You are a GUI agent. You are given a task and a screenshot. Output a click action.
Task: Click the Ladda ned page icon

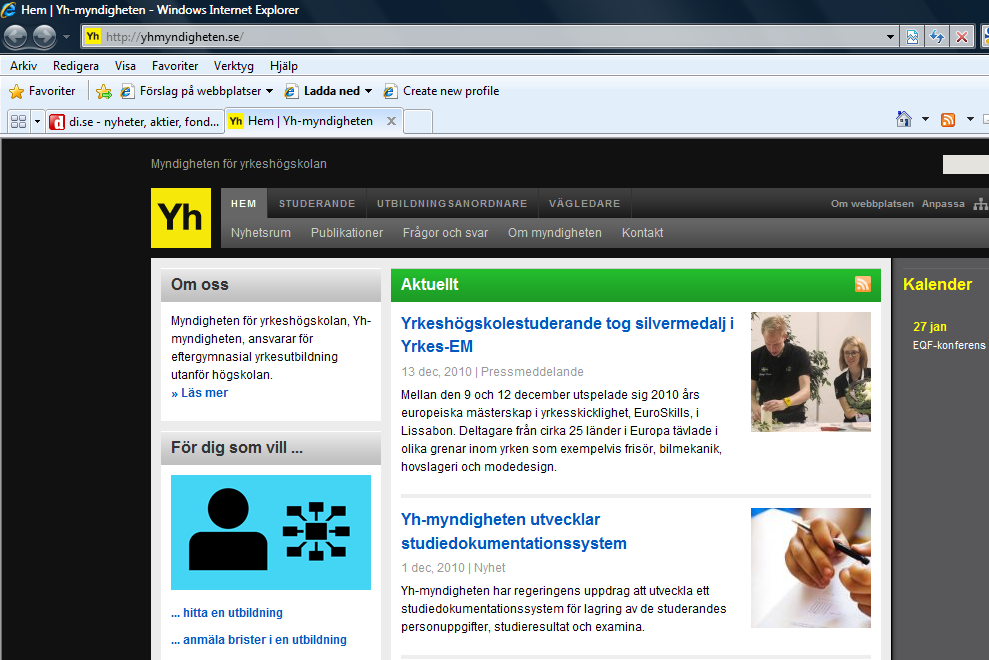(291, 91)
